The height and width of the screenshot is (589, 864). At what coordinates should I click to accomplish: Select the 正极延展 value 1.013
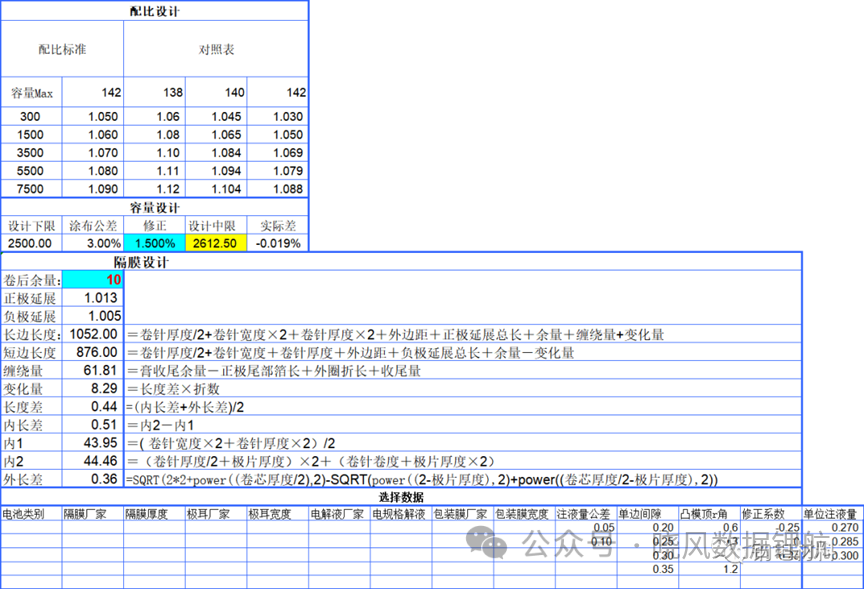[93, 298]
